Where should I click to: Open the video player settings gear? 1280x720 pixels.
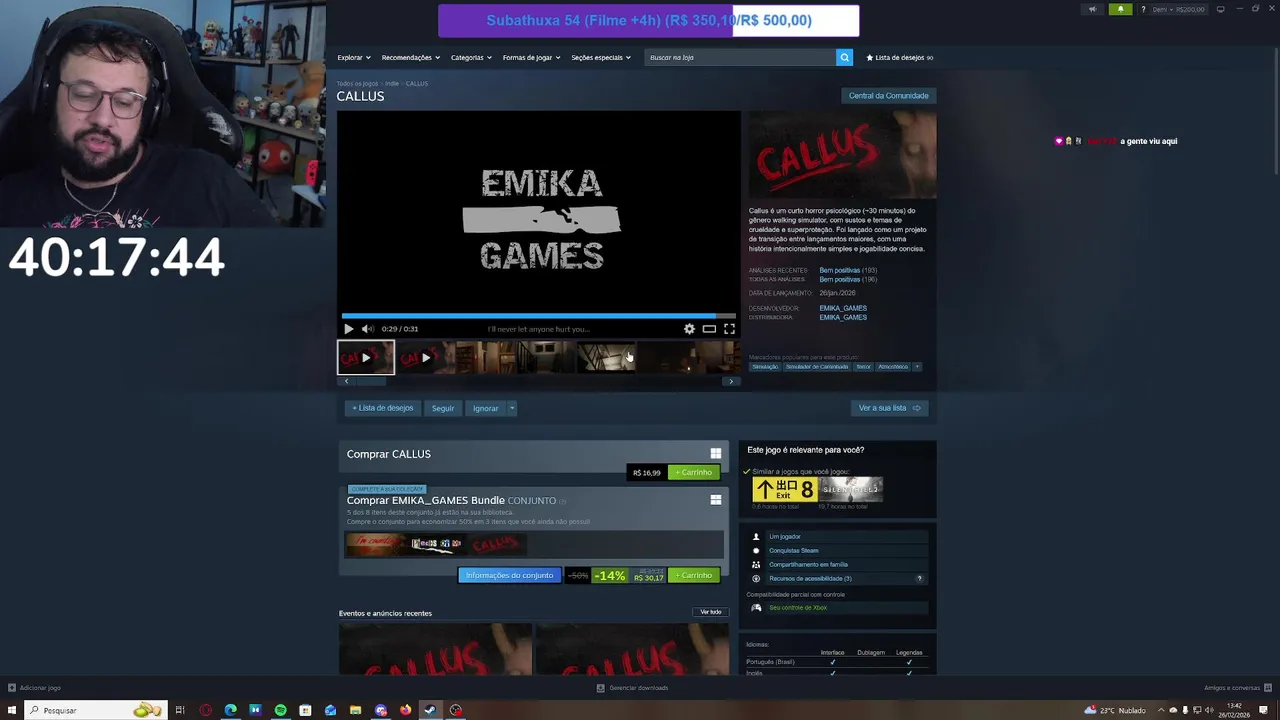click(x=689, y=329)
